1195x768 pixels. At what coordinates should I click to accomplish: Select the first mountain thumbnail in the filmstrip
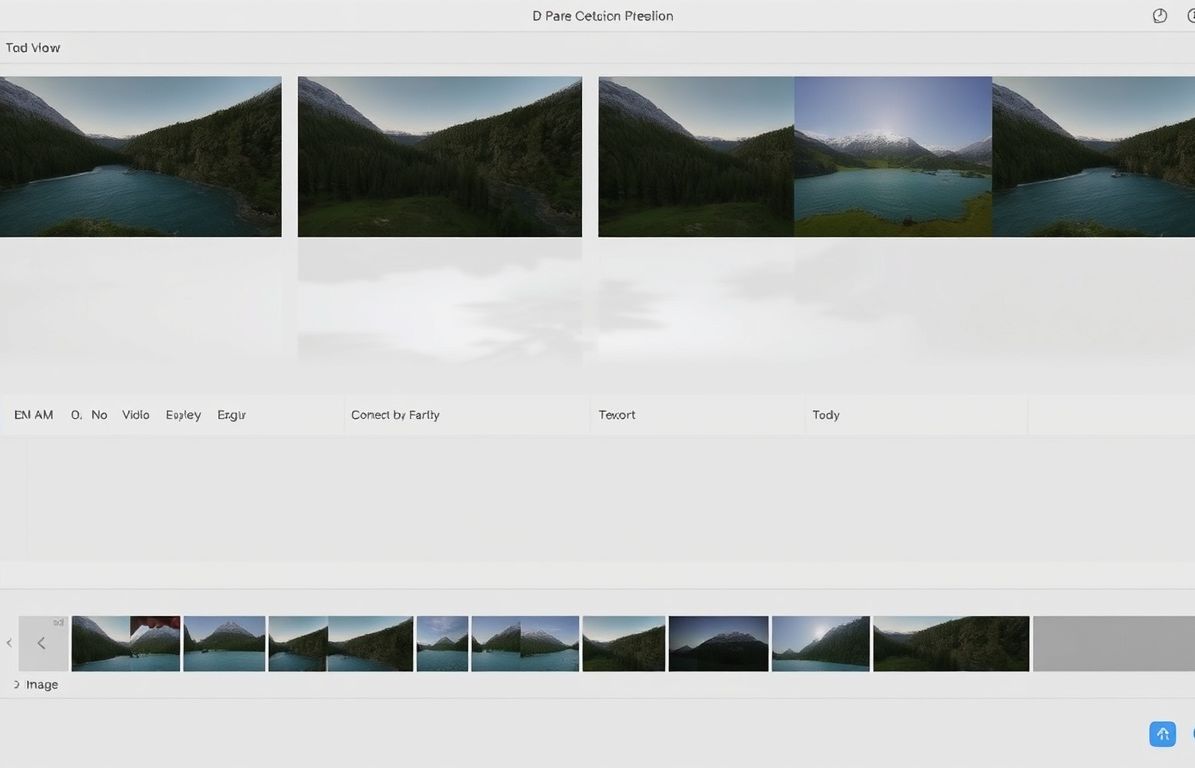[x=125, y=643]
